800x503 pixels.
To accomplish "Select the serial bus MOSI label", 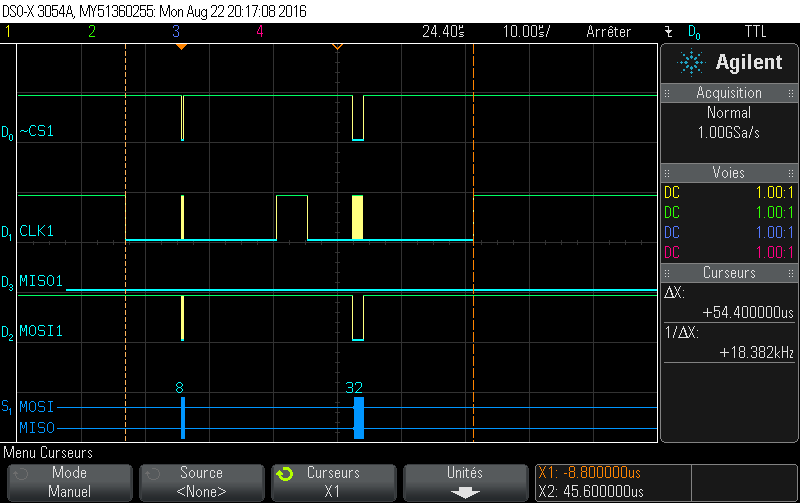I will point(36,407).
